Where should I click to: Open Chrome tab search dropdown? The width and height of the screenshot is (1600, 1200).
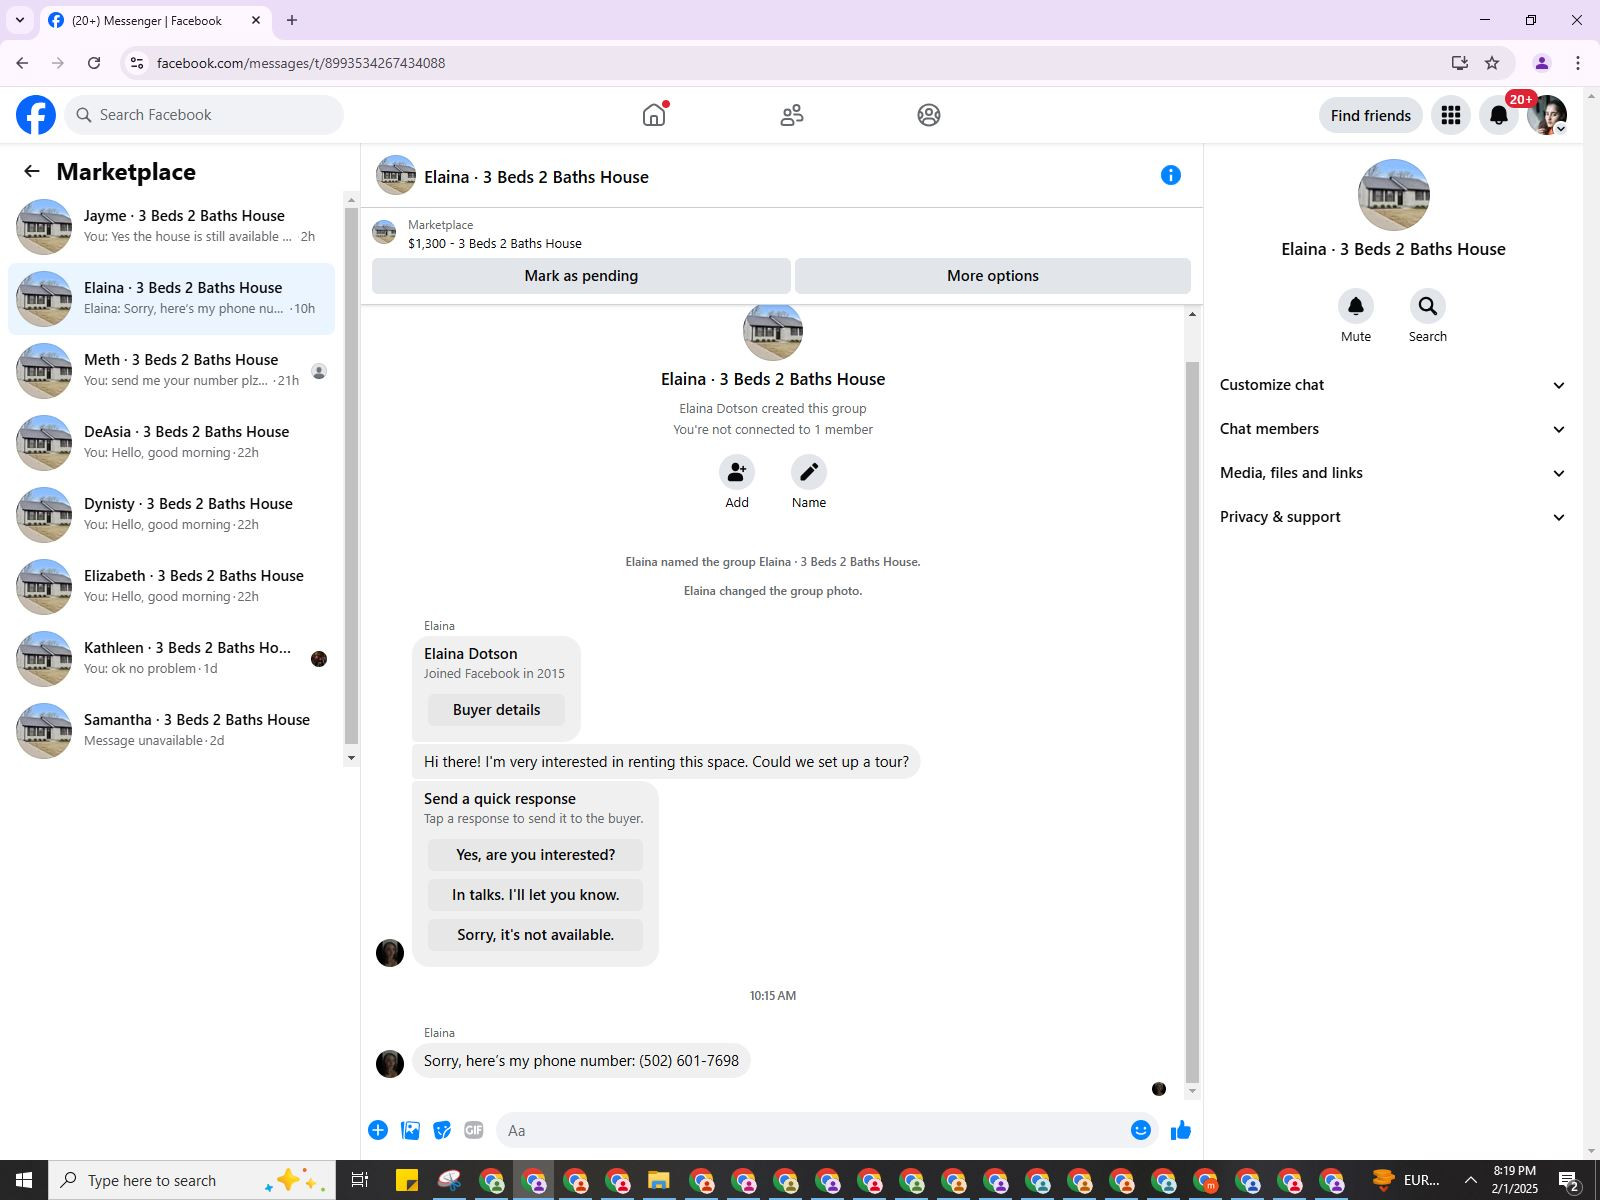[x=20, y=20]
